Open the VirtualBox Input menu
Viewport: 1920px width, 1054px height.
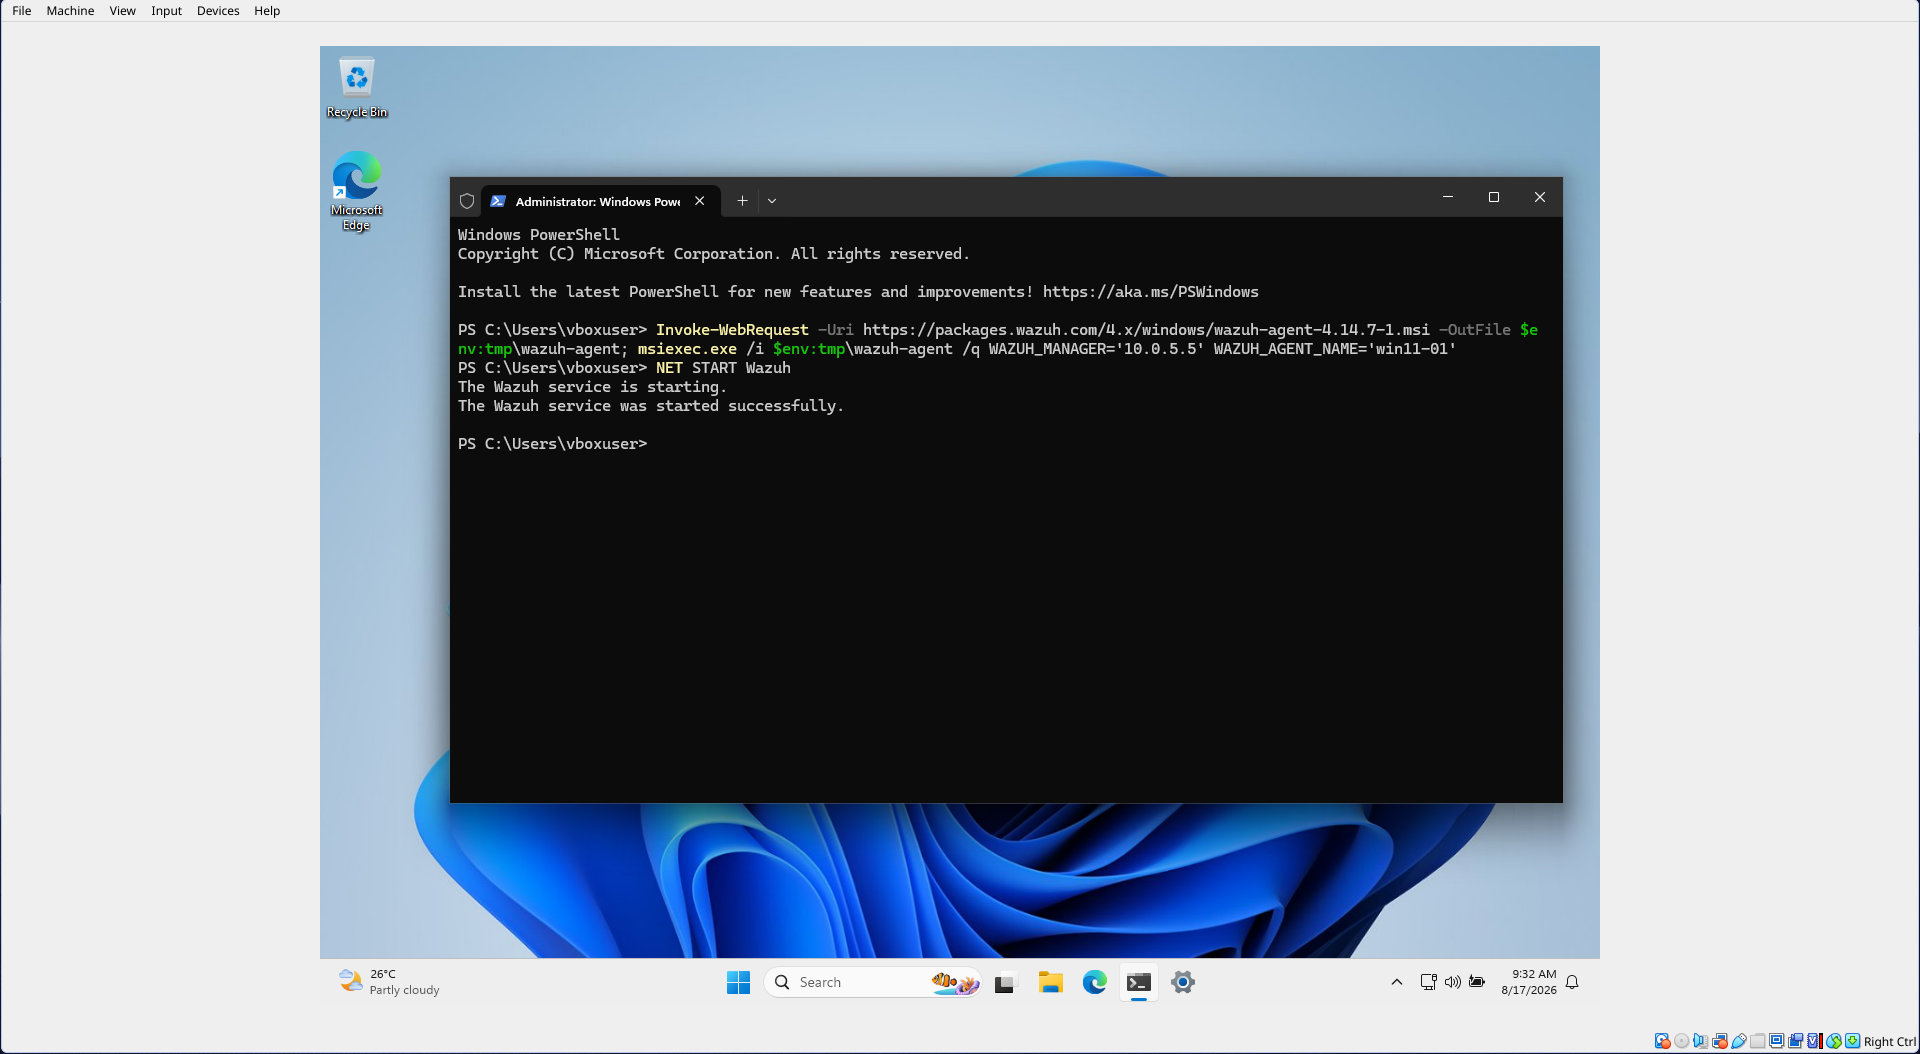click(x=166, y=11)
